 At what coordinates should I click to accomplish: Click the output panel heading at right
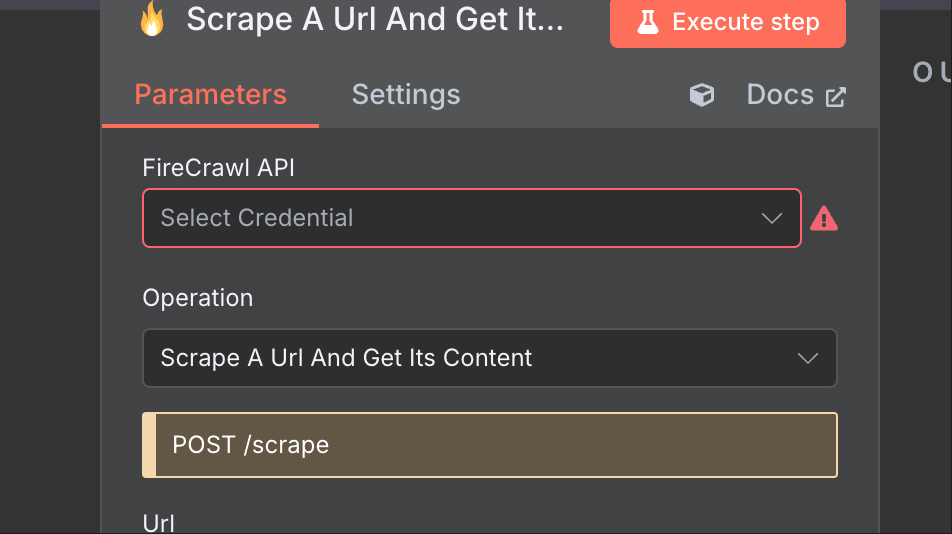[930, 72]
